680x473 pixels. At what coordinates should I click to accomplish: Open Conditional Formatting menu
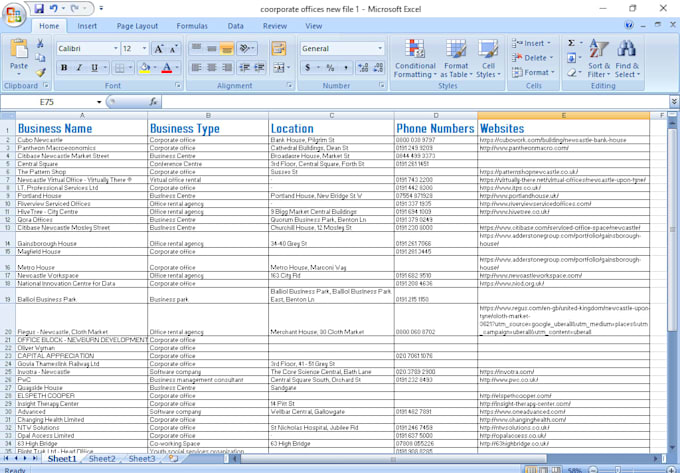[415, 59]
